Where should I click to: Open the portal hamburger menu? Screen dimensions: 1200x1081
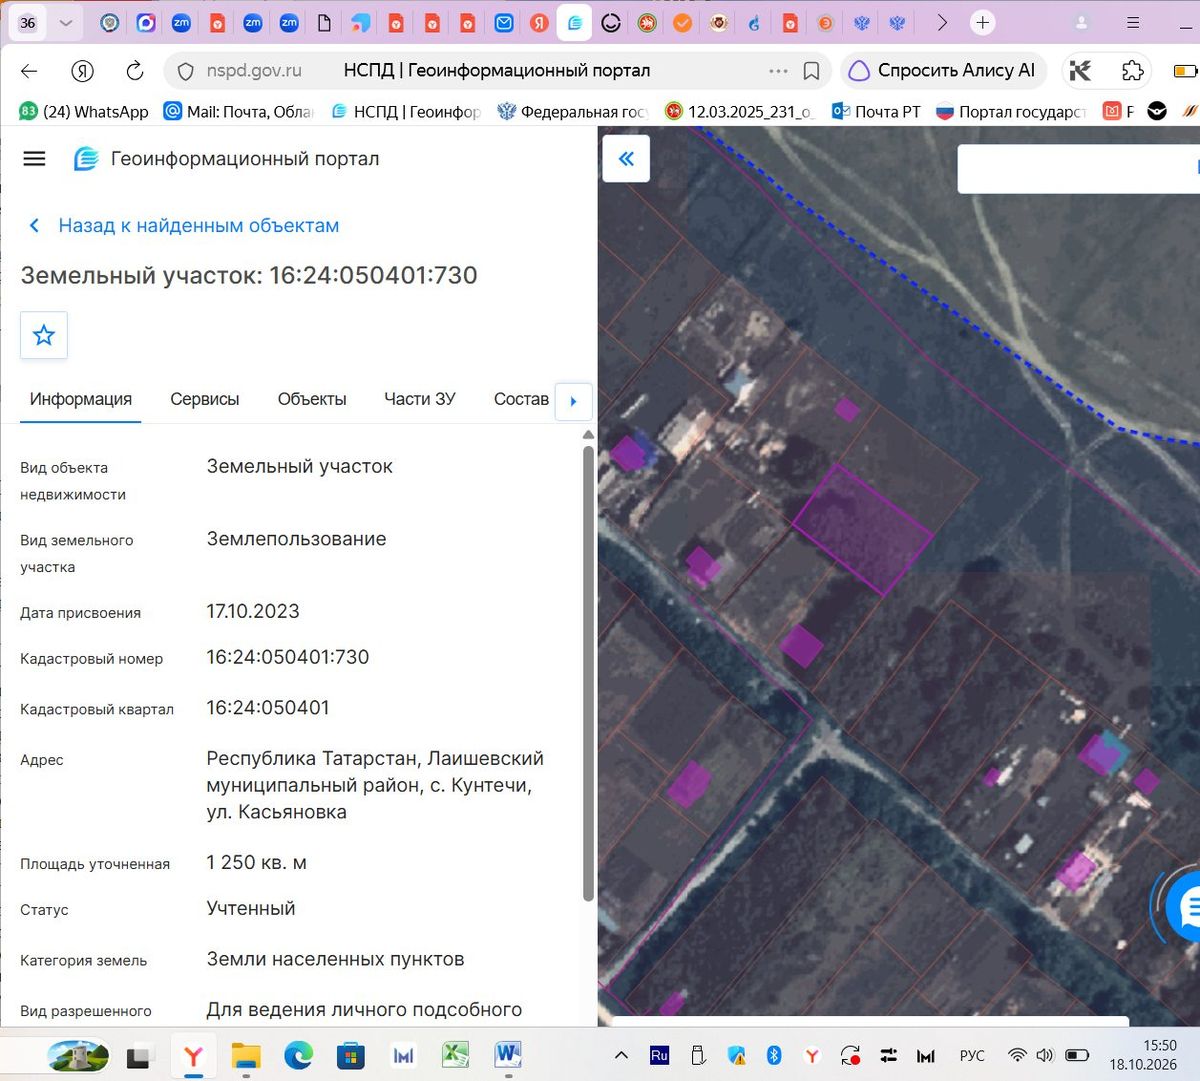tap(34, 158)
